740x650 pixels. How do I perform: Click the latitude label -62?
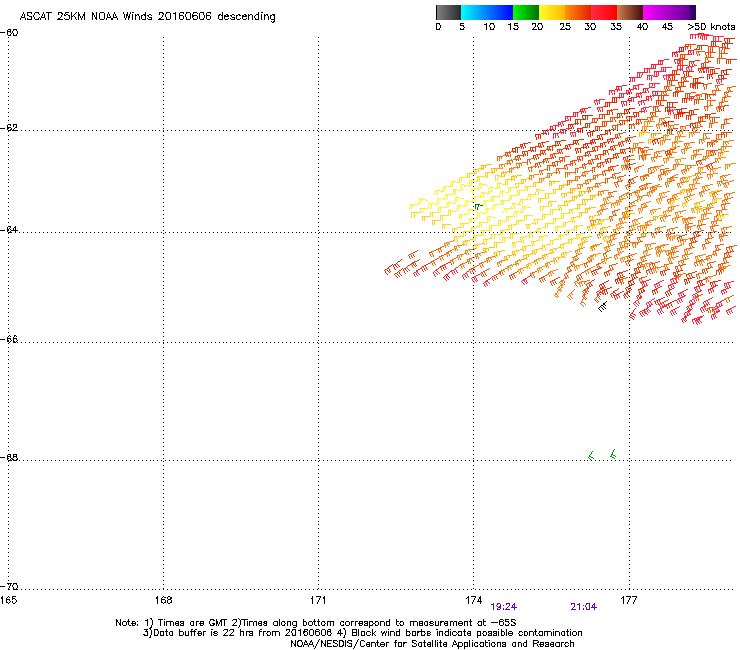(x=9, y=128)
